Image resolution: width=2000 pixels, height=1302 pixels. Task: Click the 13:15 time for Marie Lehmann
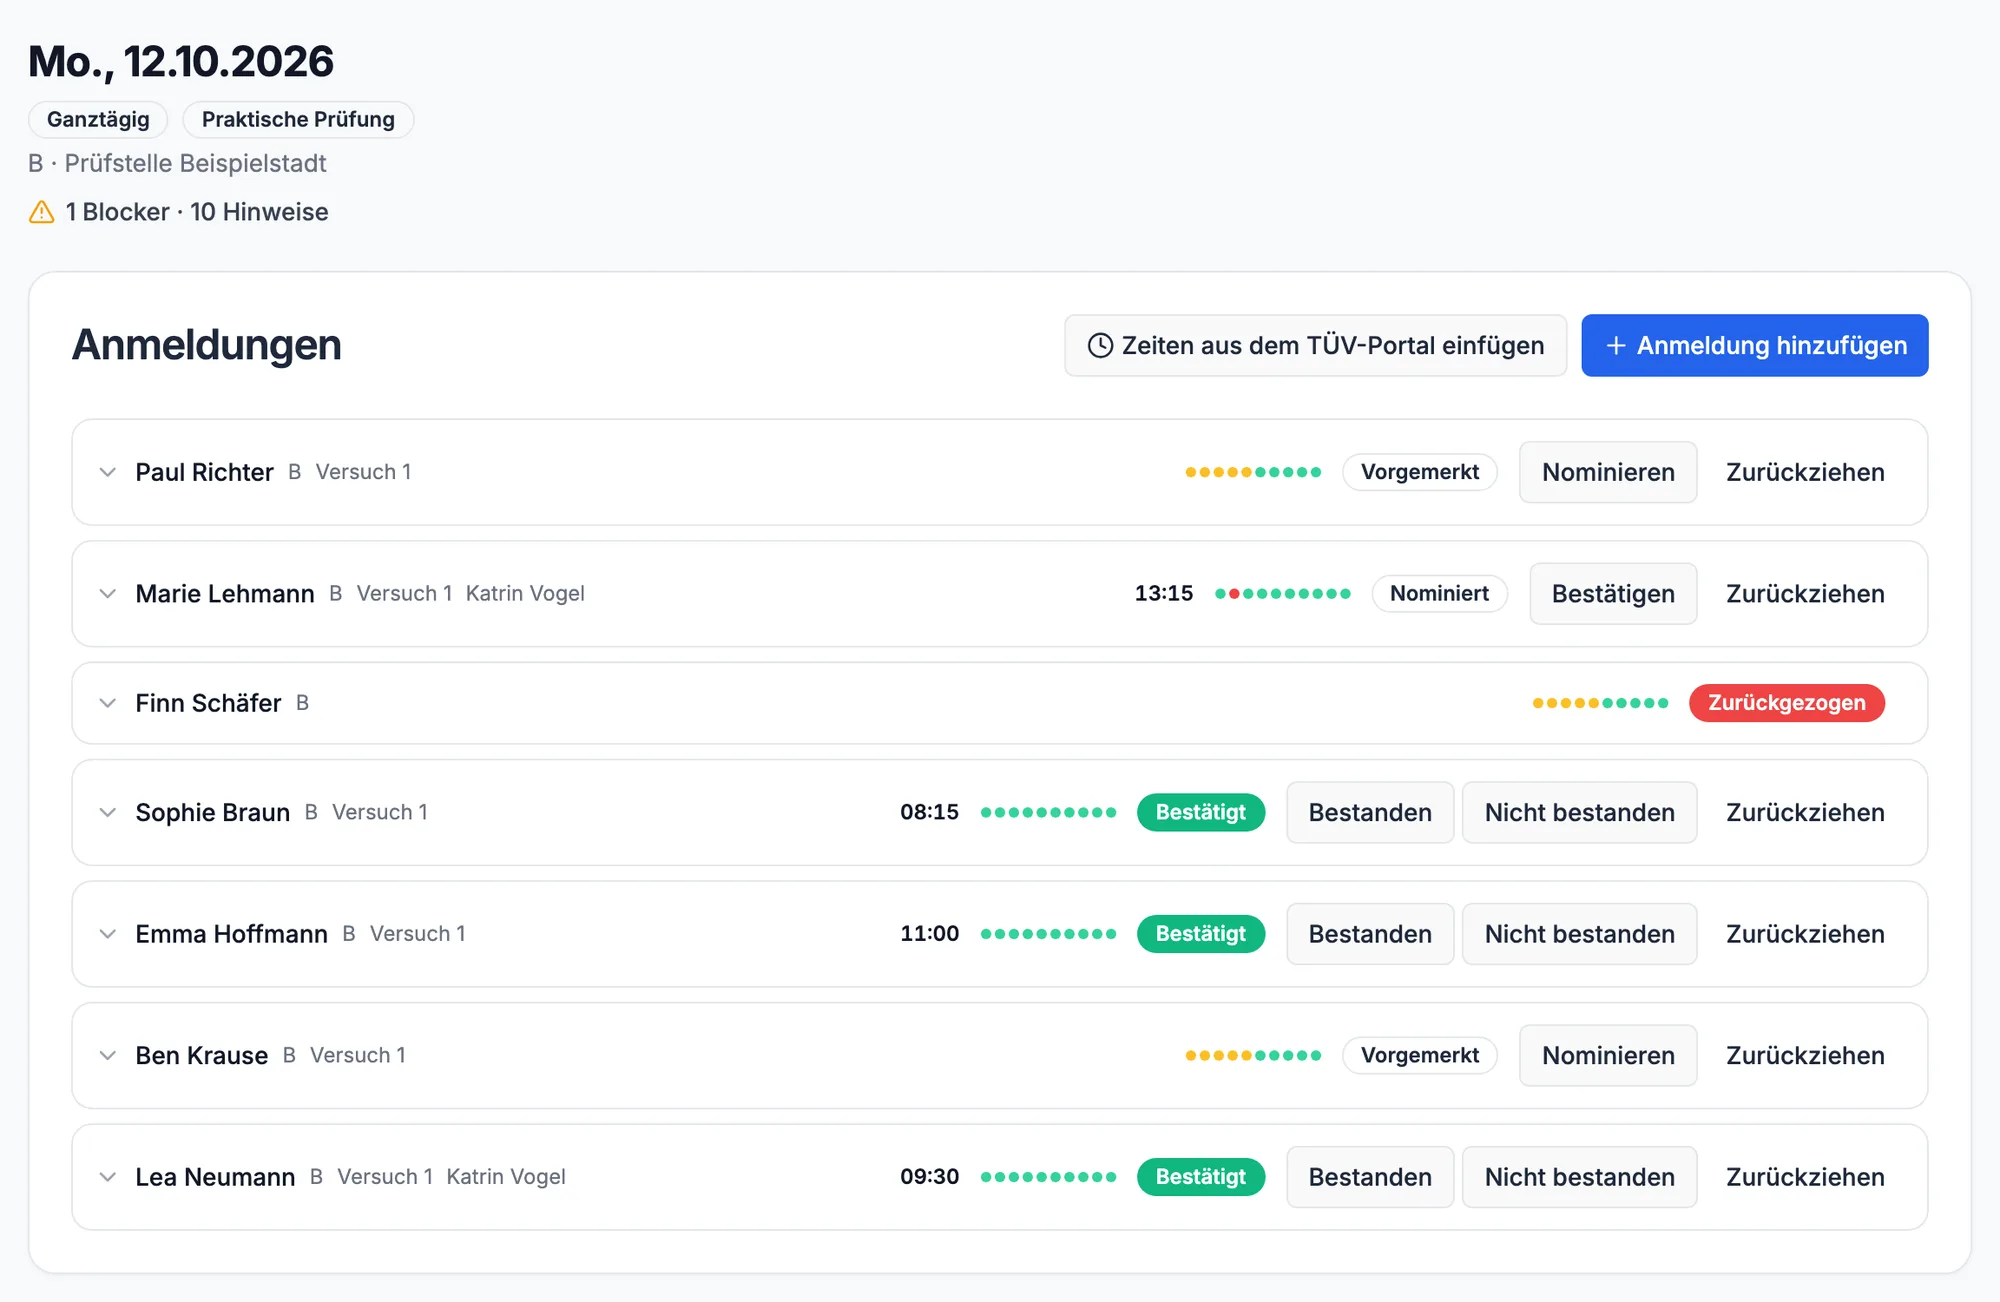(1164, 594)
